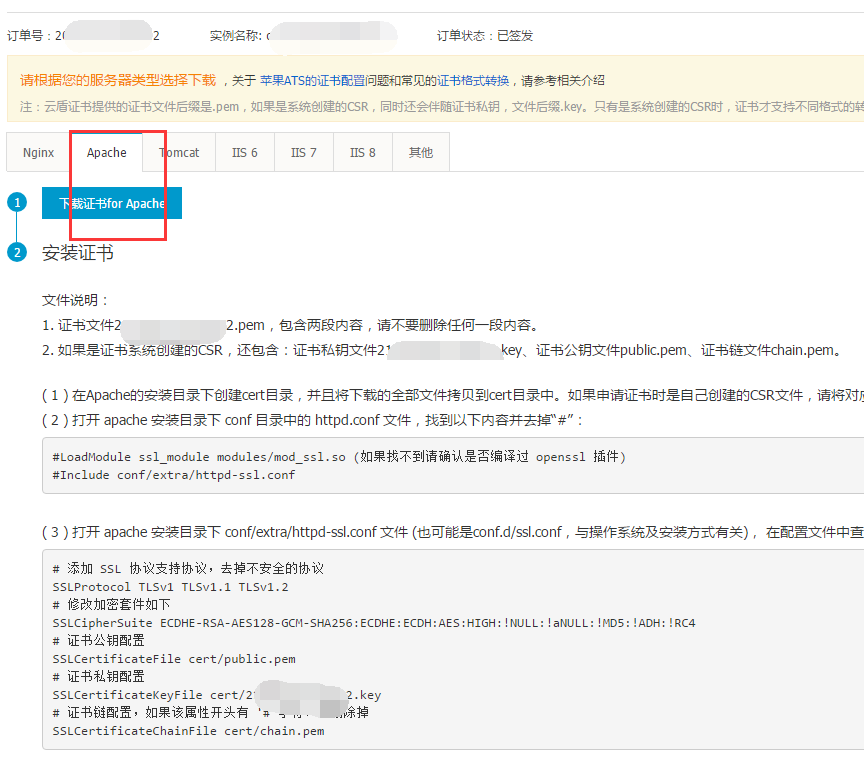Open the 证书格式转换 link
The height and width of the screenshot is (771, 864).
[x=473, y=81]
